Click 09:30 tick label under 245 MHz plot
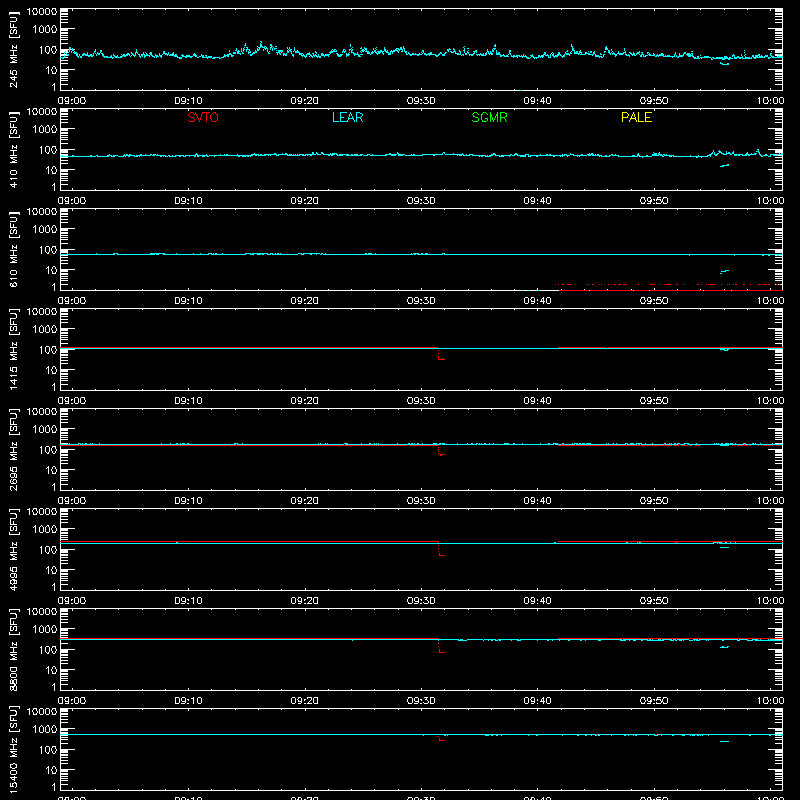The width and height of the screenshot is (800, 800). click(421, 101)
